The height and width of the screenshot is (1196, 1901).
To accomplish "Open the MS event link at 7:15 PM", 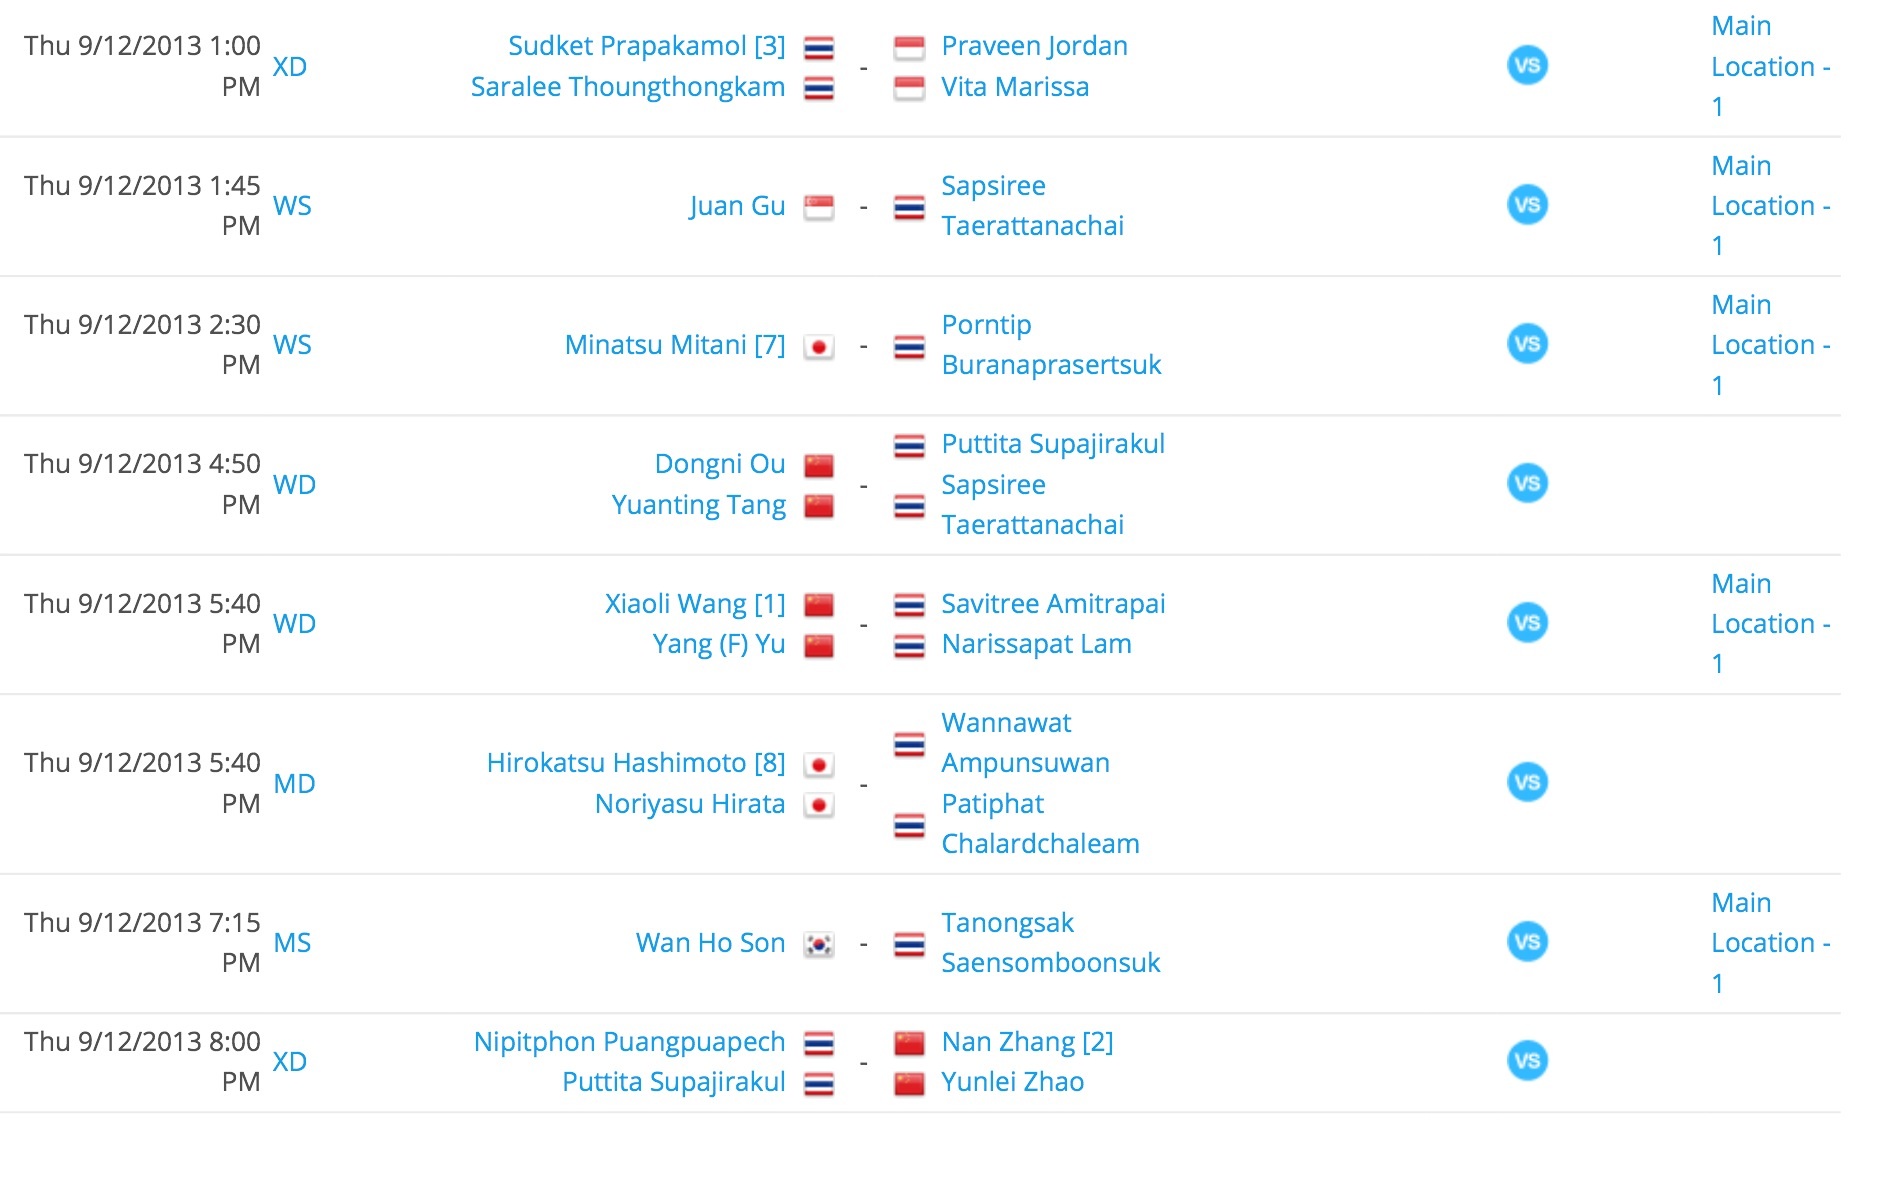I will (292, 942).
